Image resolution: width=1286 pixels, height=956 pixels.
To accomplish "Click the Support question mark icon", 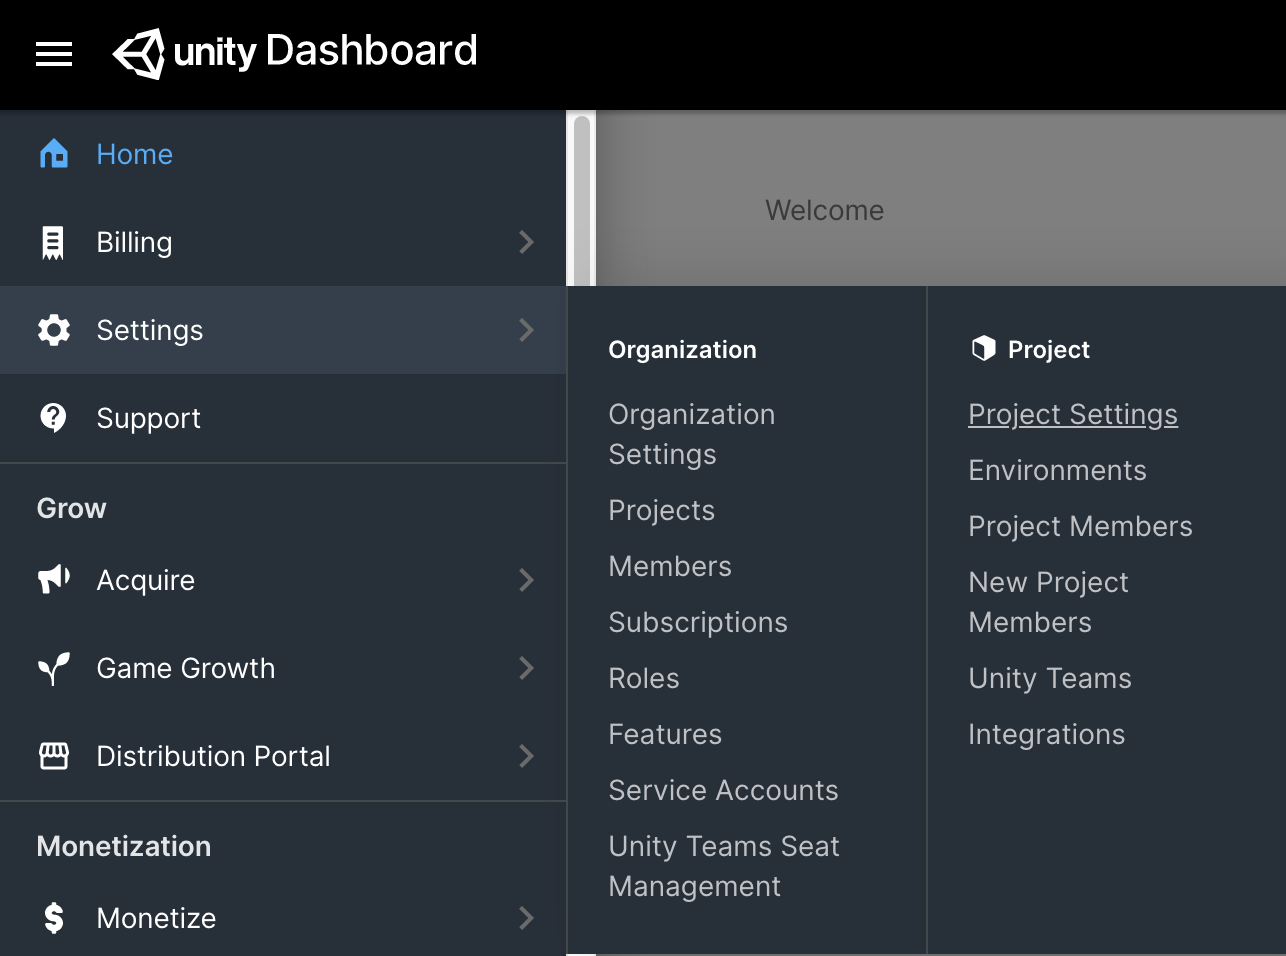I will [53, 418].
